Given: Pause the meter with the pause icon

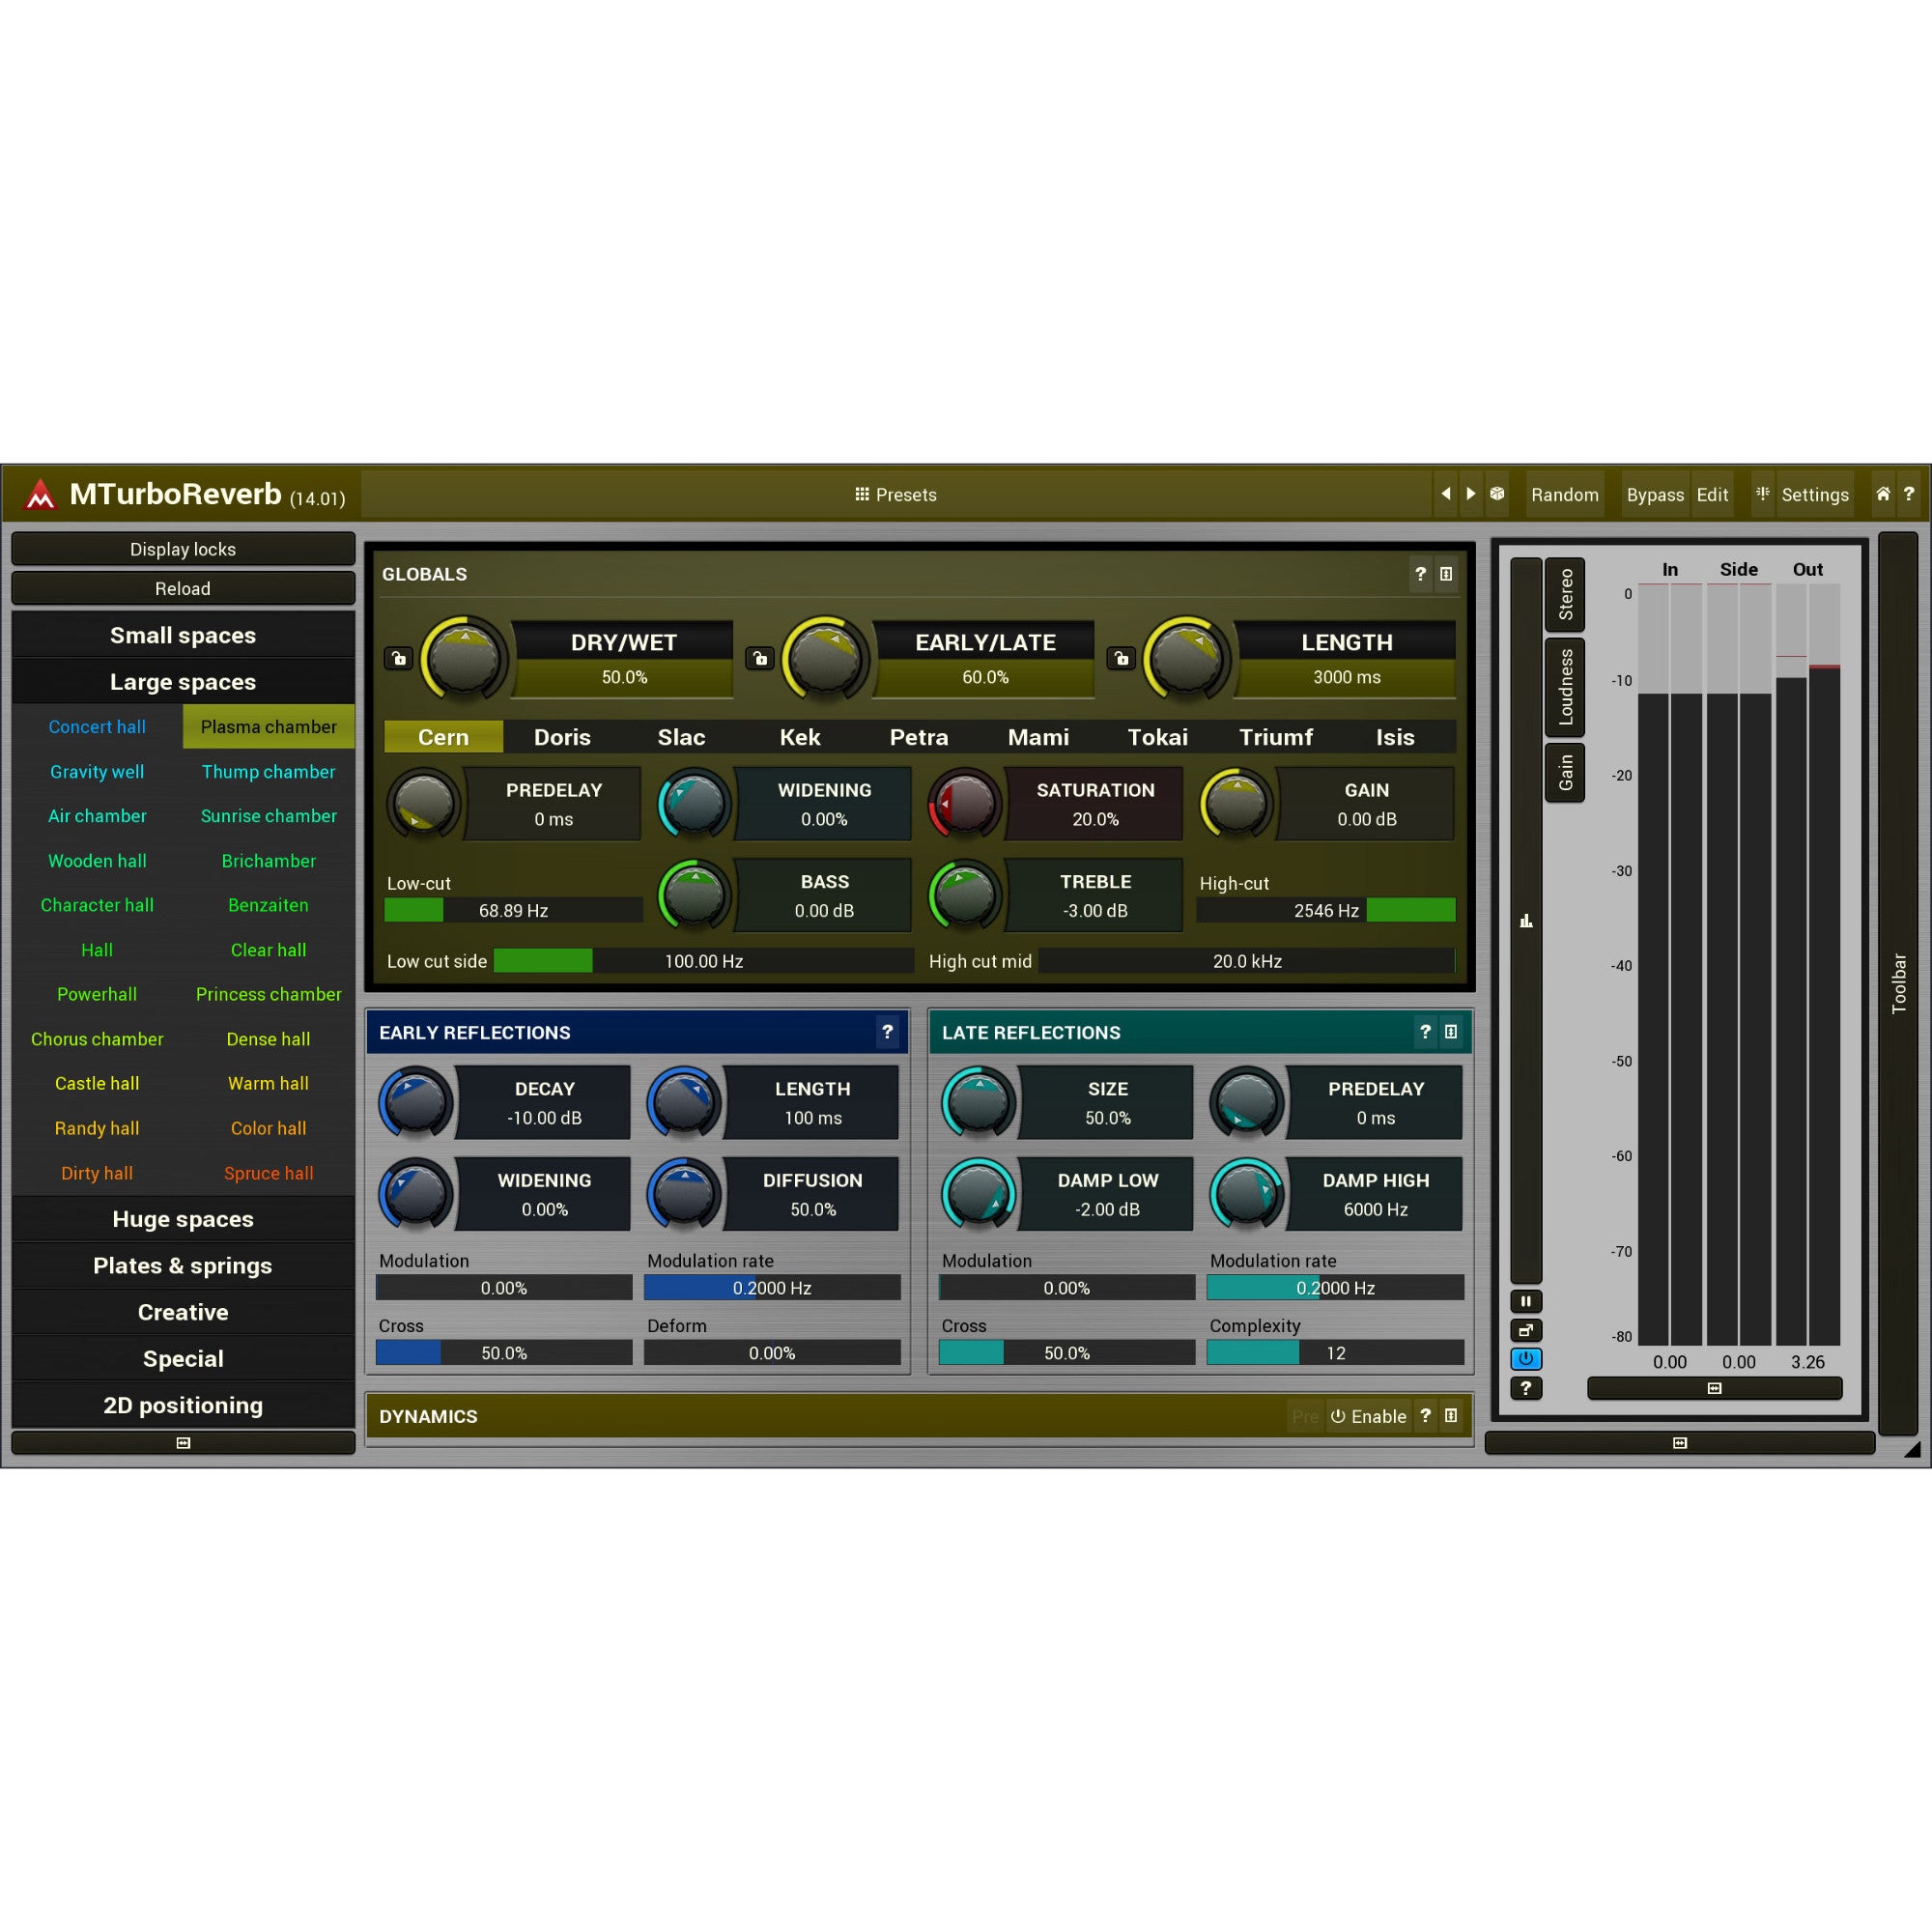Looking at the screenshot, I should (1526, 1301).
